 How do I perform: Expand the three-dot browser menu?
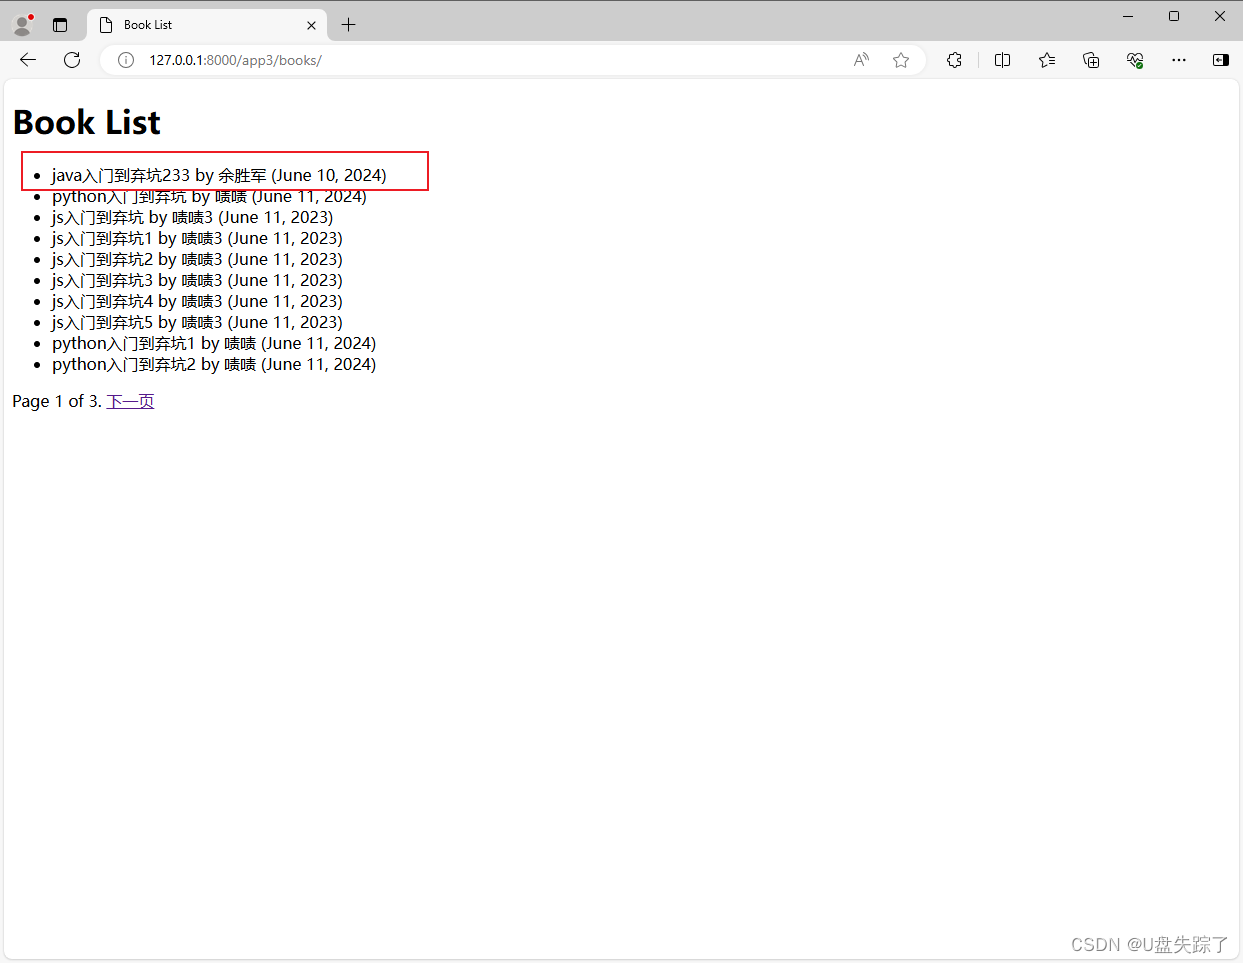pos(1178,60)
